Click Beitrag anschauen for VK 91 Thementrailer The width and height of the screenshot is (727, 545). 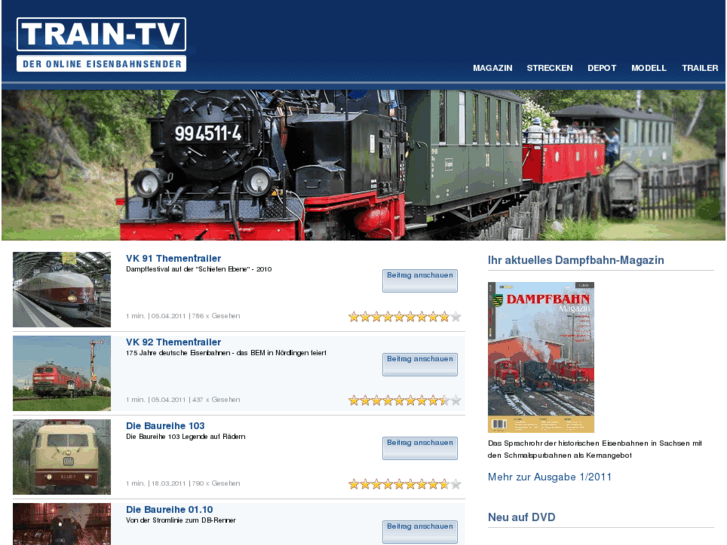pyautogui.click(x=420, y=281)
